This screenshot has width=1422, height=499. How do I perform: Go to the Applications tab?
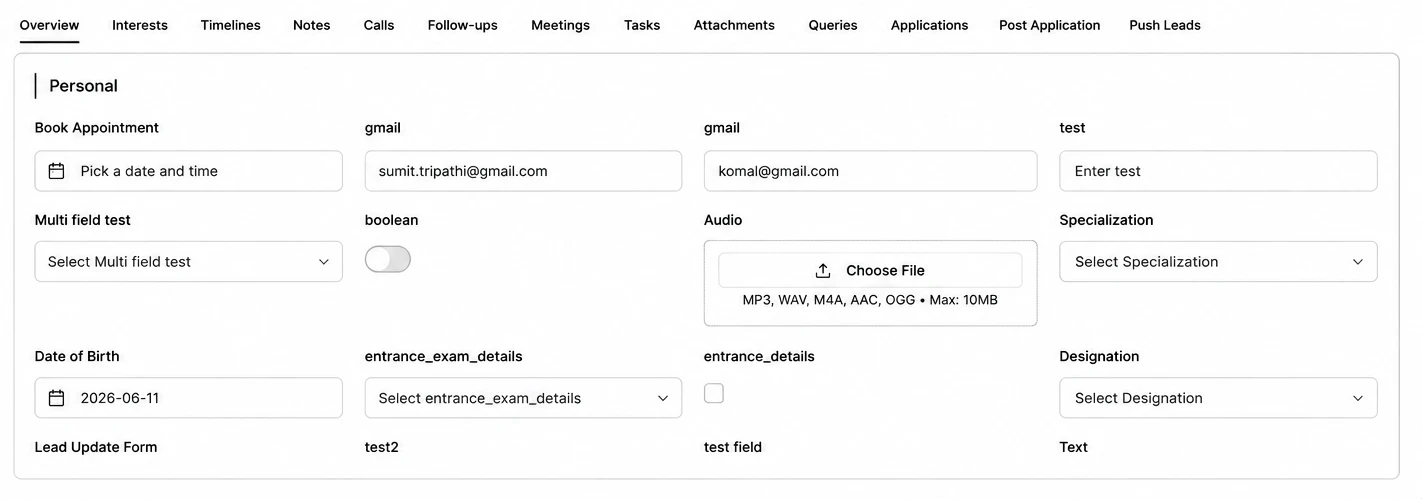point(929,25)
